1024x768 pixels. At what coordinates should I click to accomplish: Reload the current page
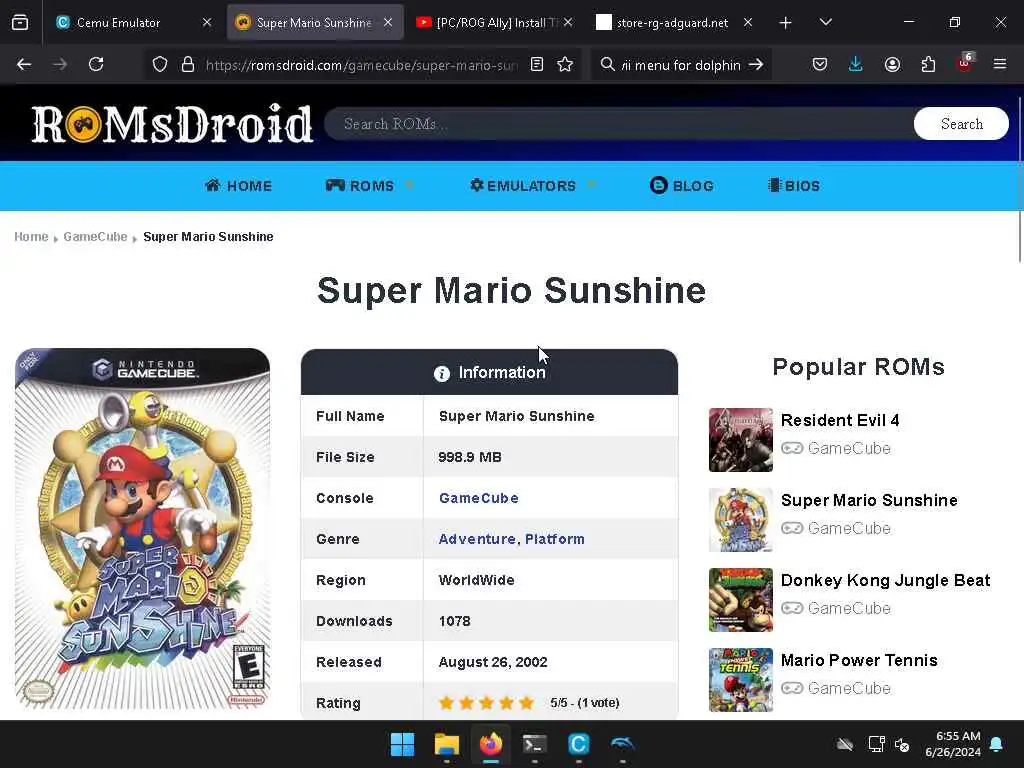(x=96, y=64)
